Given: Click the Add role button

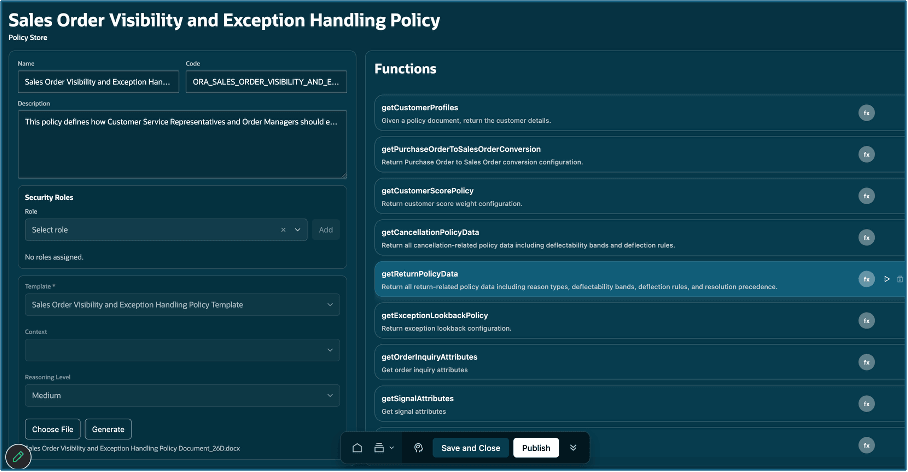Looking at the screenshot, I should coord(326,230).
